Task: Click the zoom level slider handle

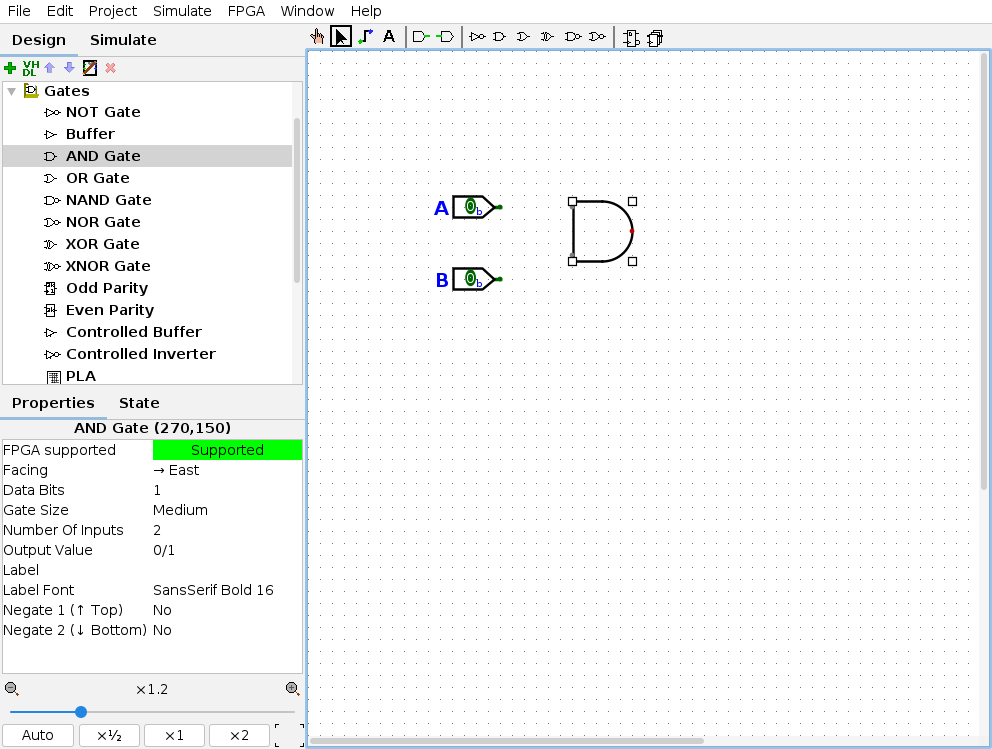Action: tap(81, 712)
